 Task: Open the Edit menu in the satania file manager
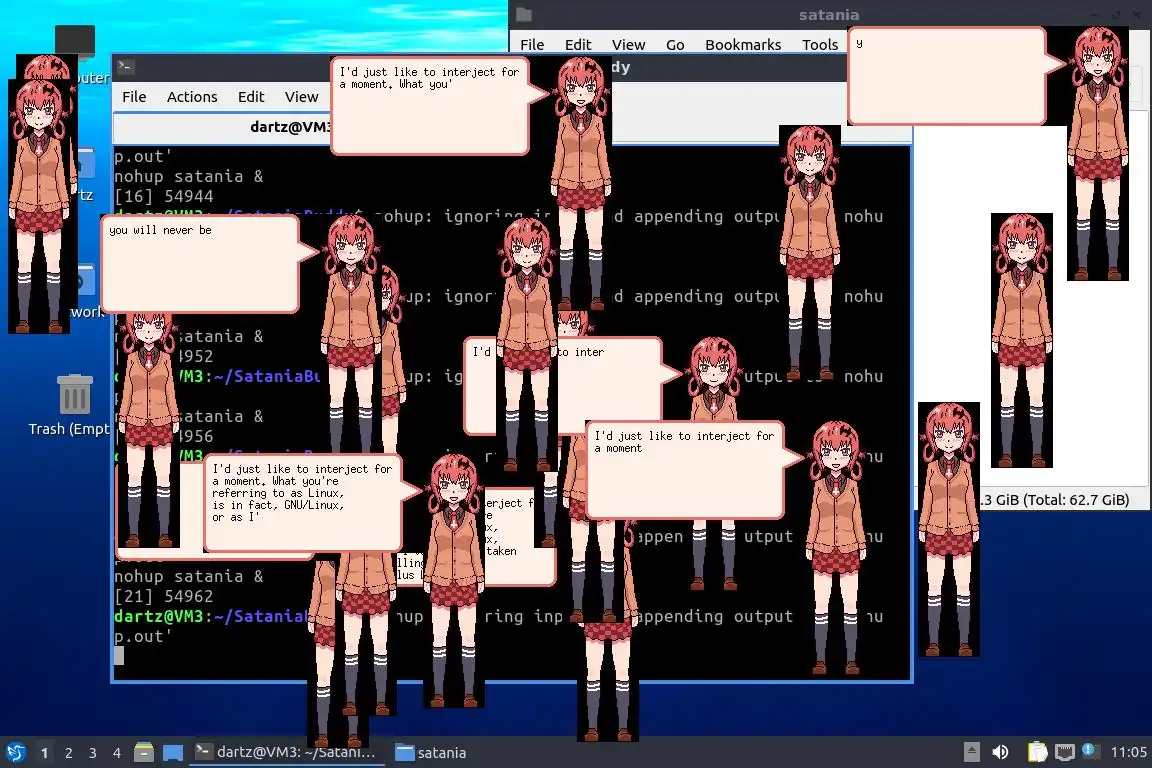577,45
